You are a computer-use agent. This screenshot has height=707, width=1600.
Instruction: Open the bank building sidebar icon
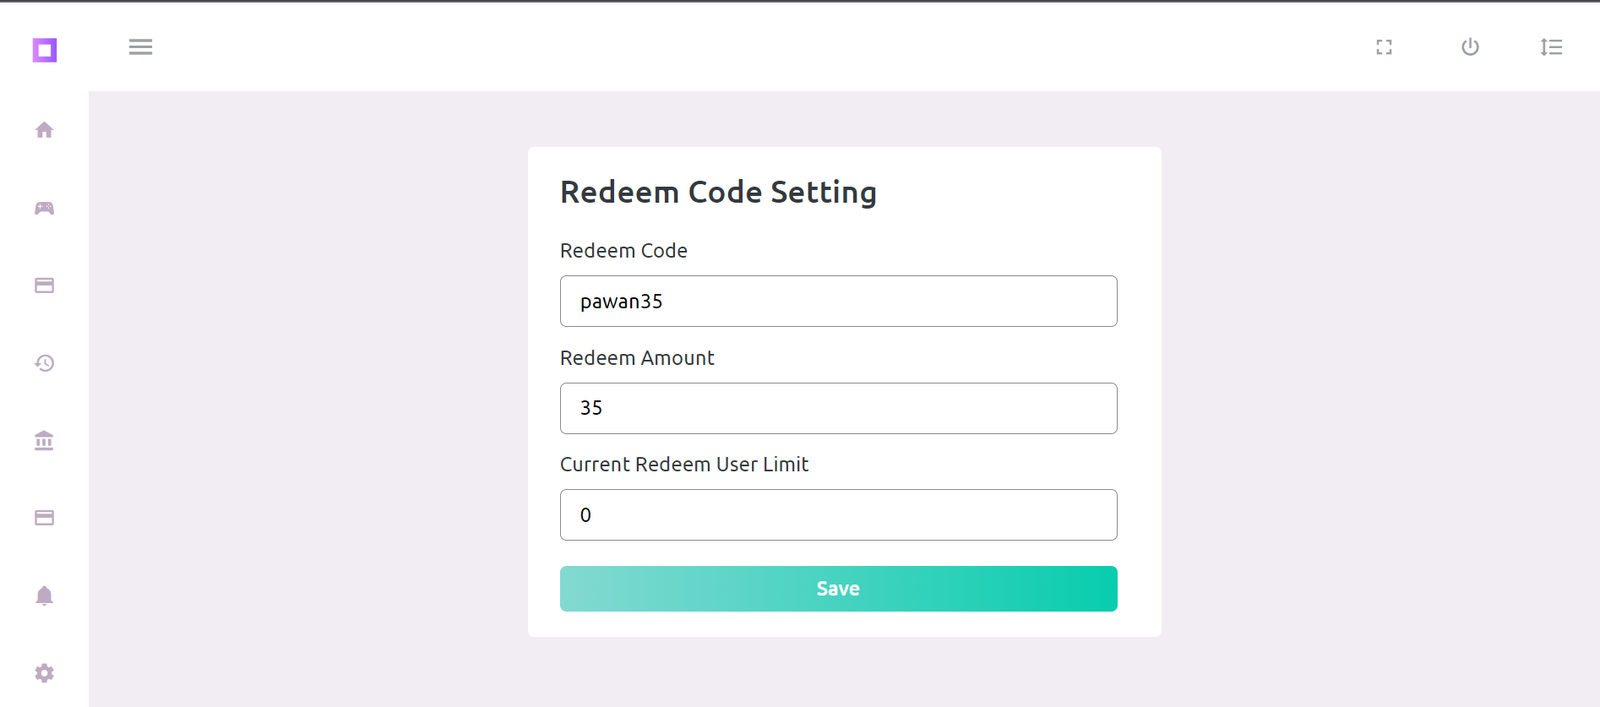(44, 441)
